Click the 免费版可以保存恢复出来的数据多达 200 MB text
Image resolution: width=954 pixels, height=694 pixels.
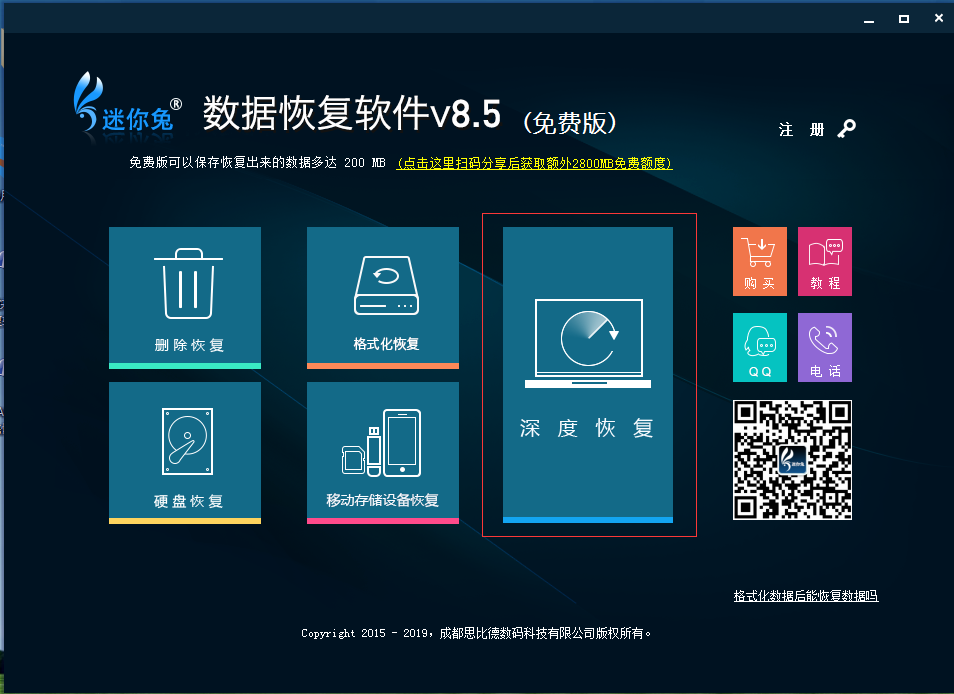pos(257,162)
